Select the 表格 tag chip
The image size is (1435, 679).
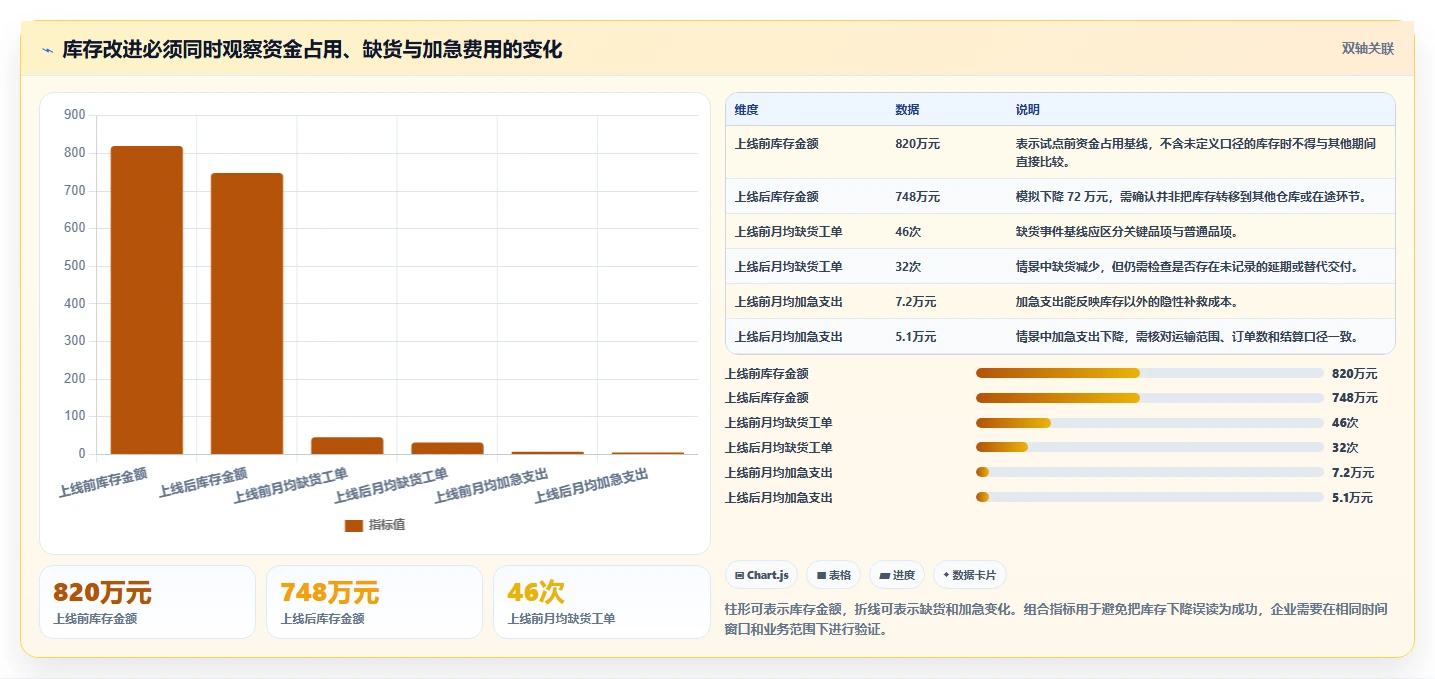pyautogui.click(x=833, y=575)
